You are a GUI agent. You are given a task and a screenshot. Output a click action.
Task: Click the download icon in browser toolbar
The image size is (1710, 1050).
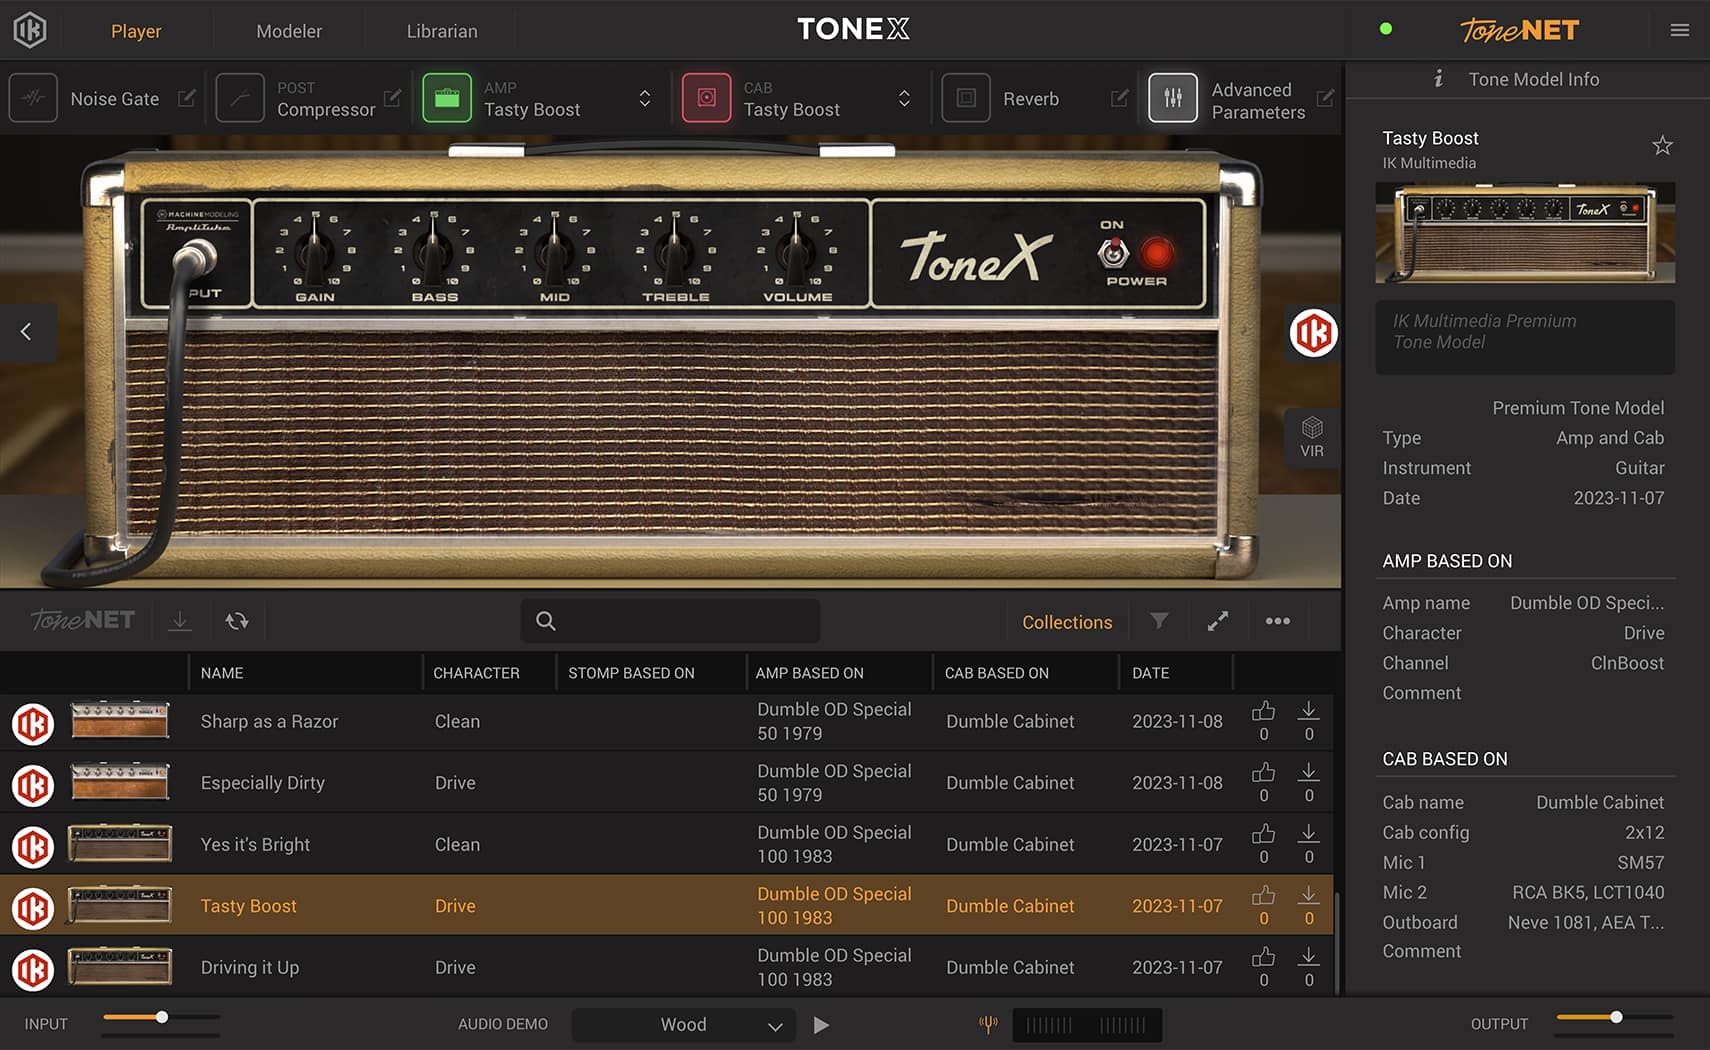pos(180,621)
